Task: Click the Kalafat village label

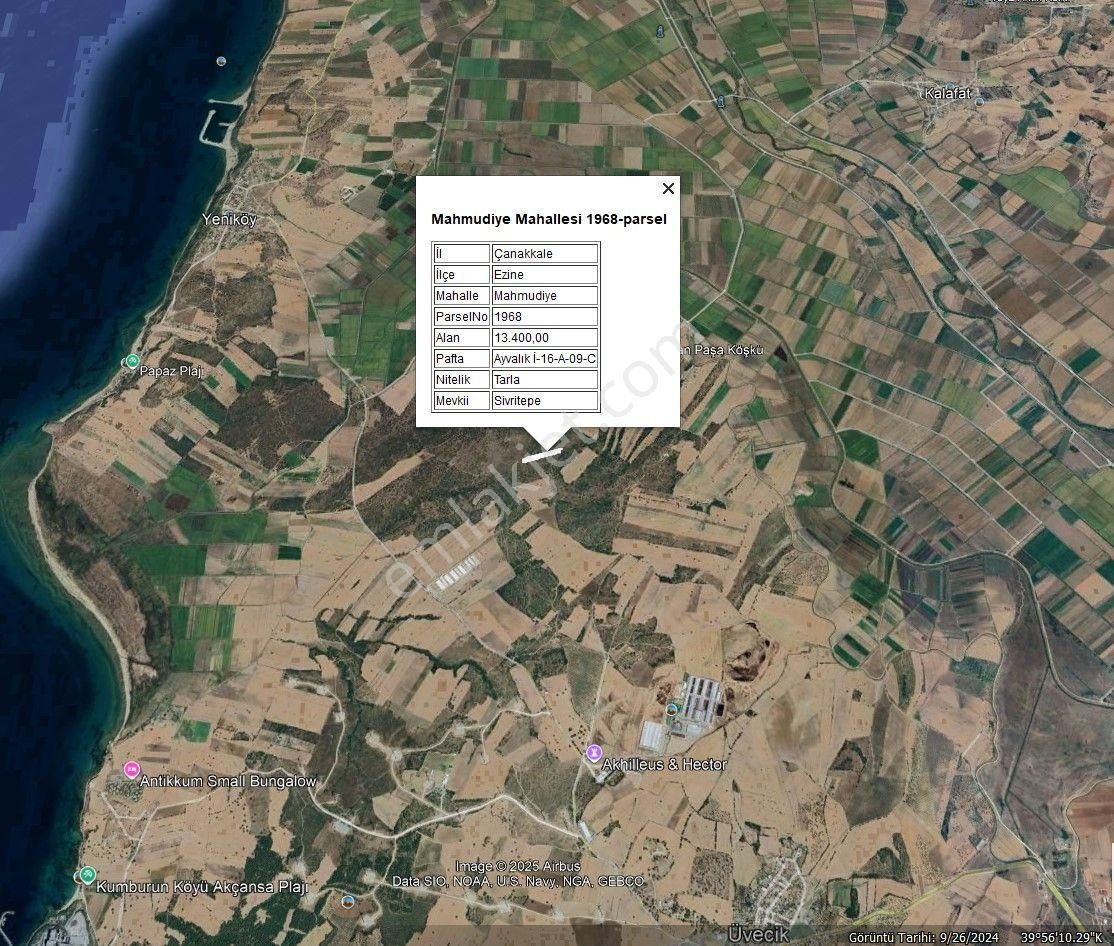Action: point(948,93)
